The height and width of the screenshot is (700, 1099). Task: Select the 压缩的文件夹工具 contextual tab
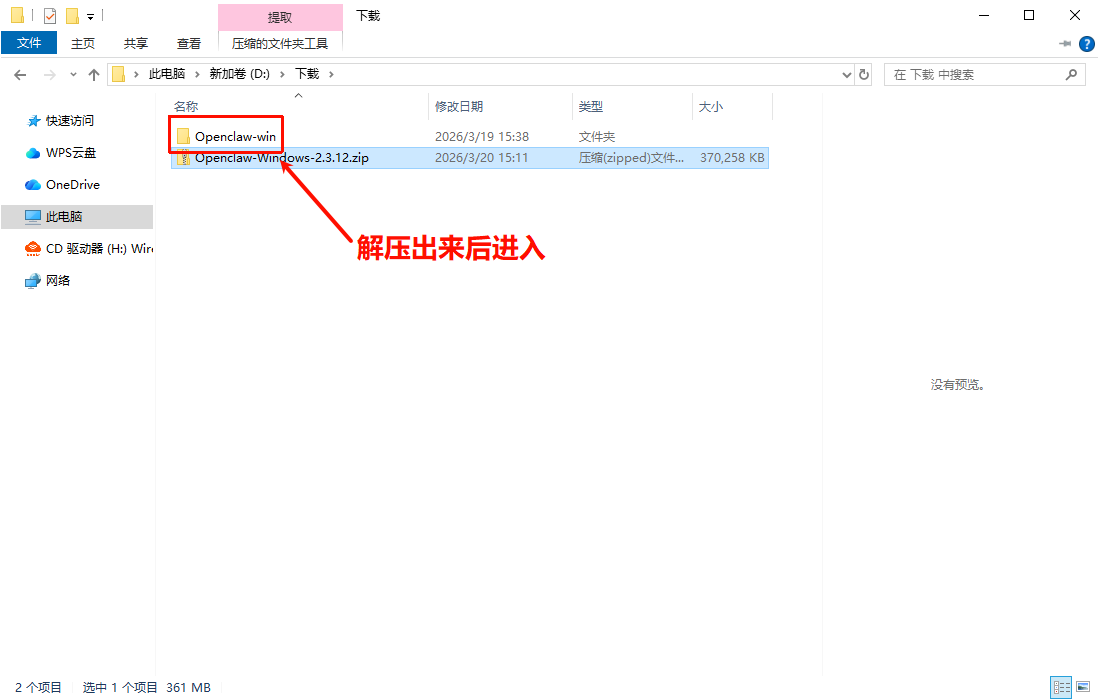(281, 43)
